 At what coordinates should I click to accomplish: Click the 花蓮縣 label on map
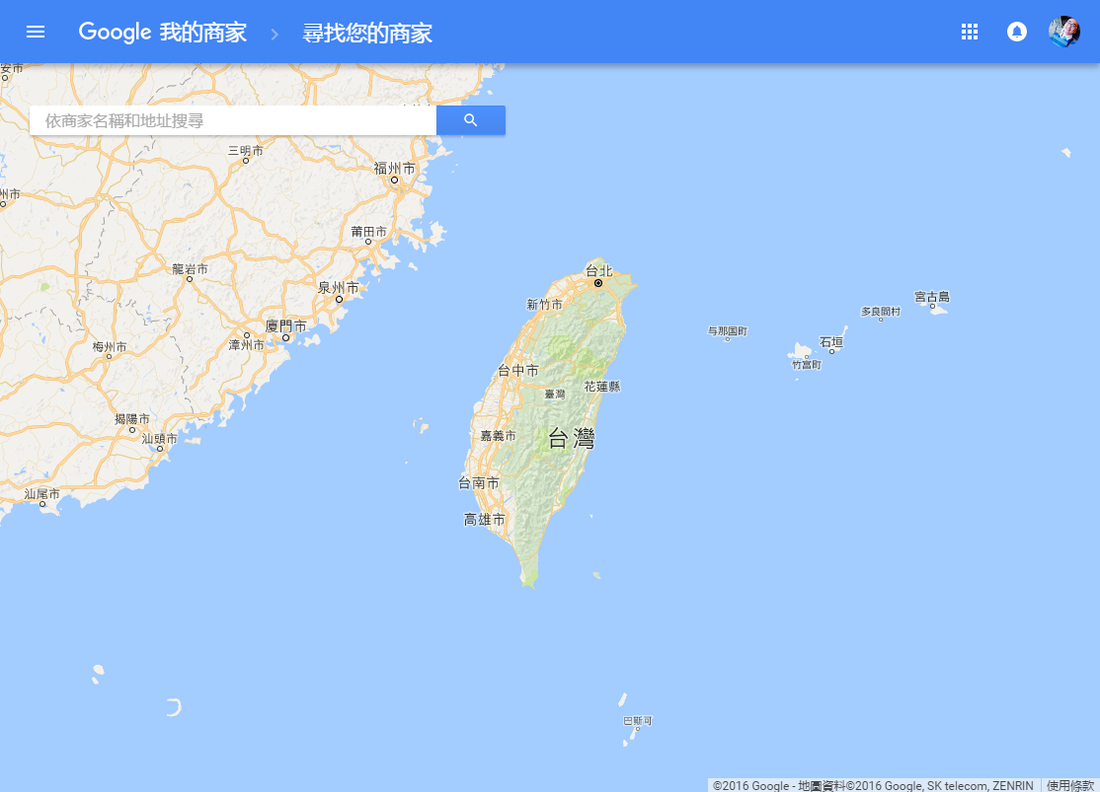[602, 387]
